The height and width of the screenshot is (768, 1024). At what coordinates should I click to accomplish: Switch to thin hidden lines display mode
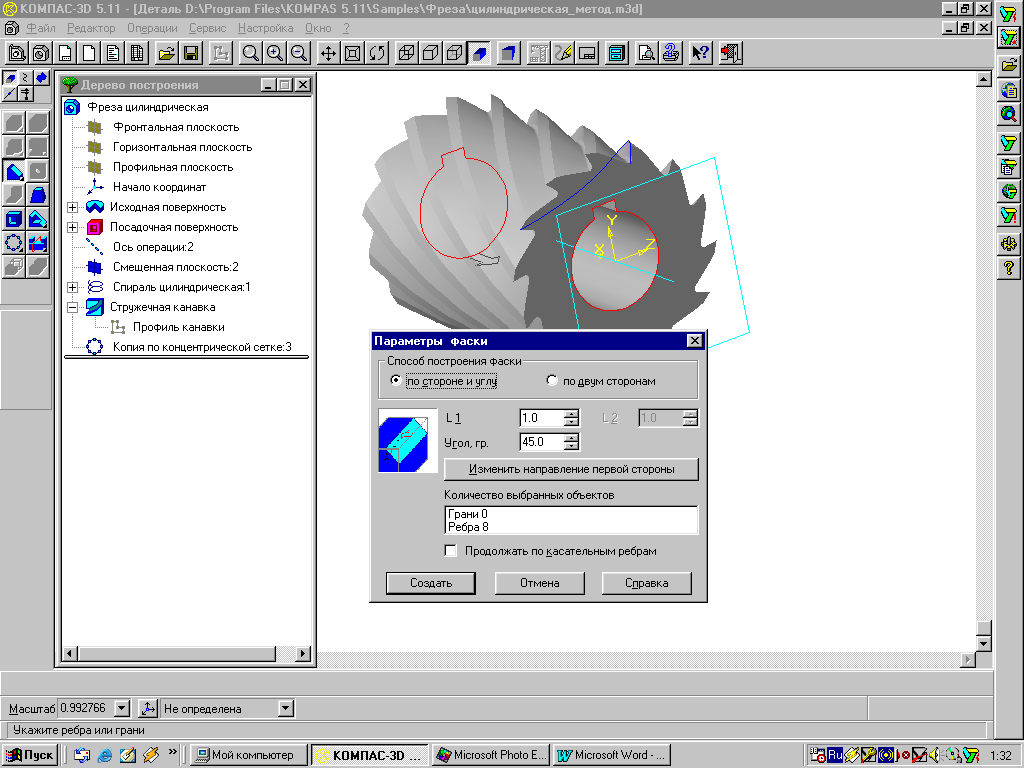[x=455, y=53]
